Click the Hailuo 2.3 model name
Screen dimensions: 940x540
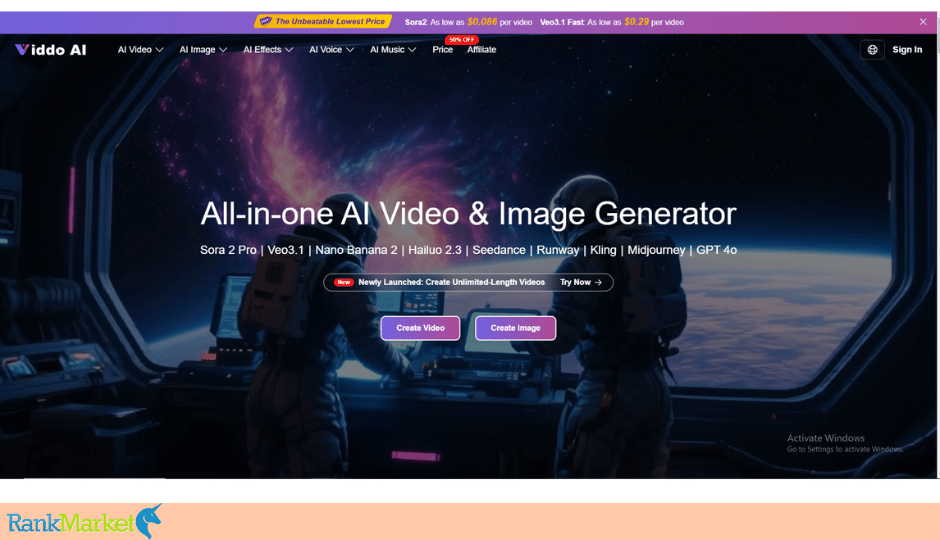435,250
